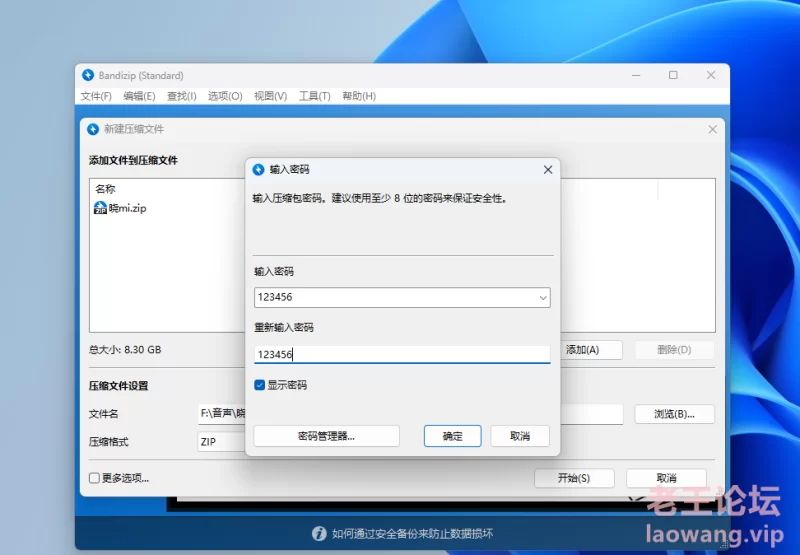The height and width of the screenshot is (555, 800).
Task: Open the 查找(I) menu
Action: [x=182, y=96]
